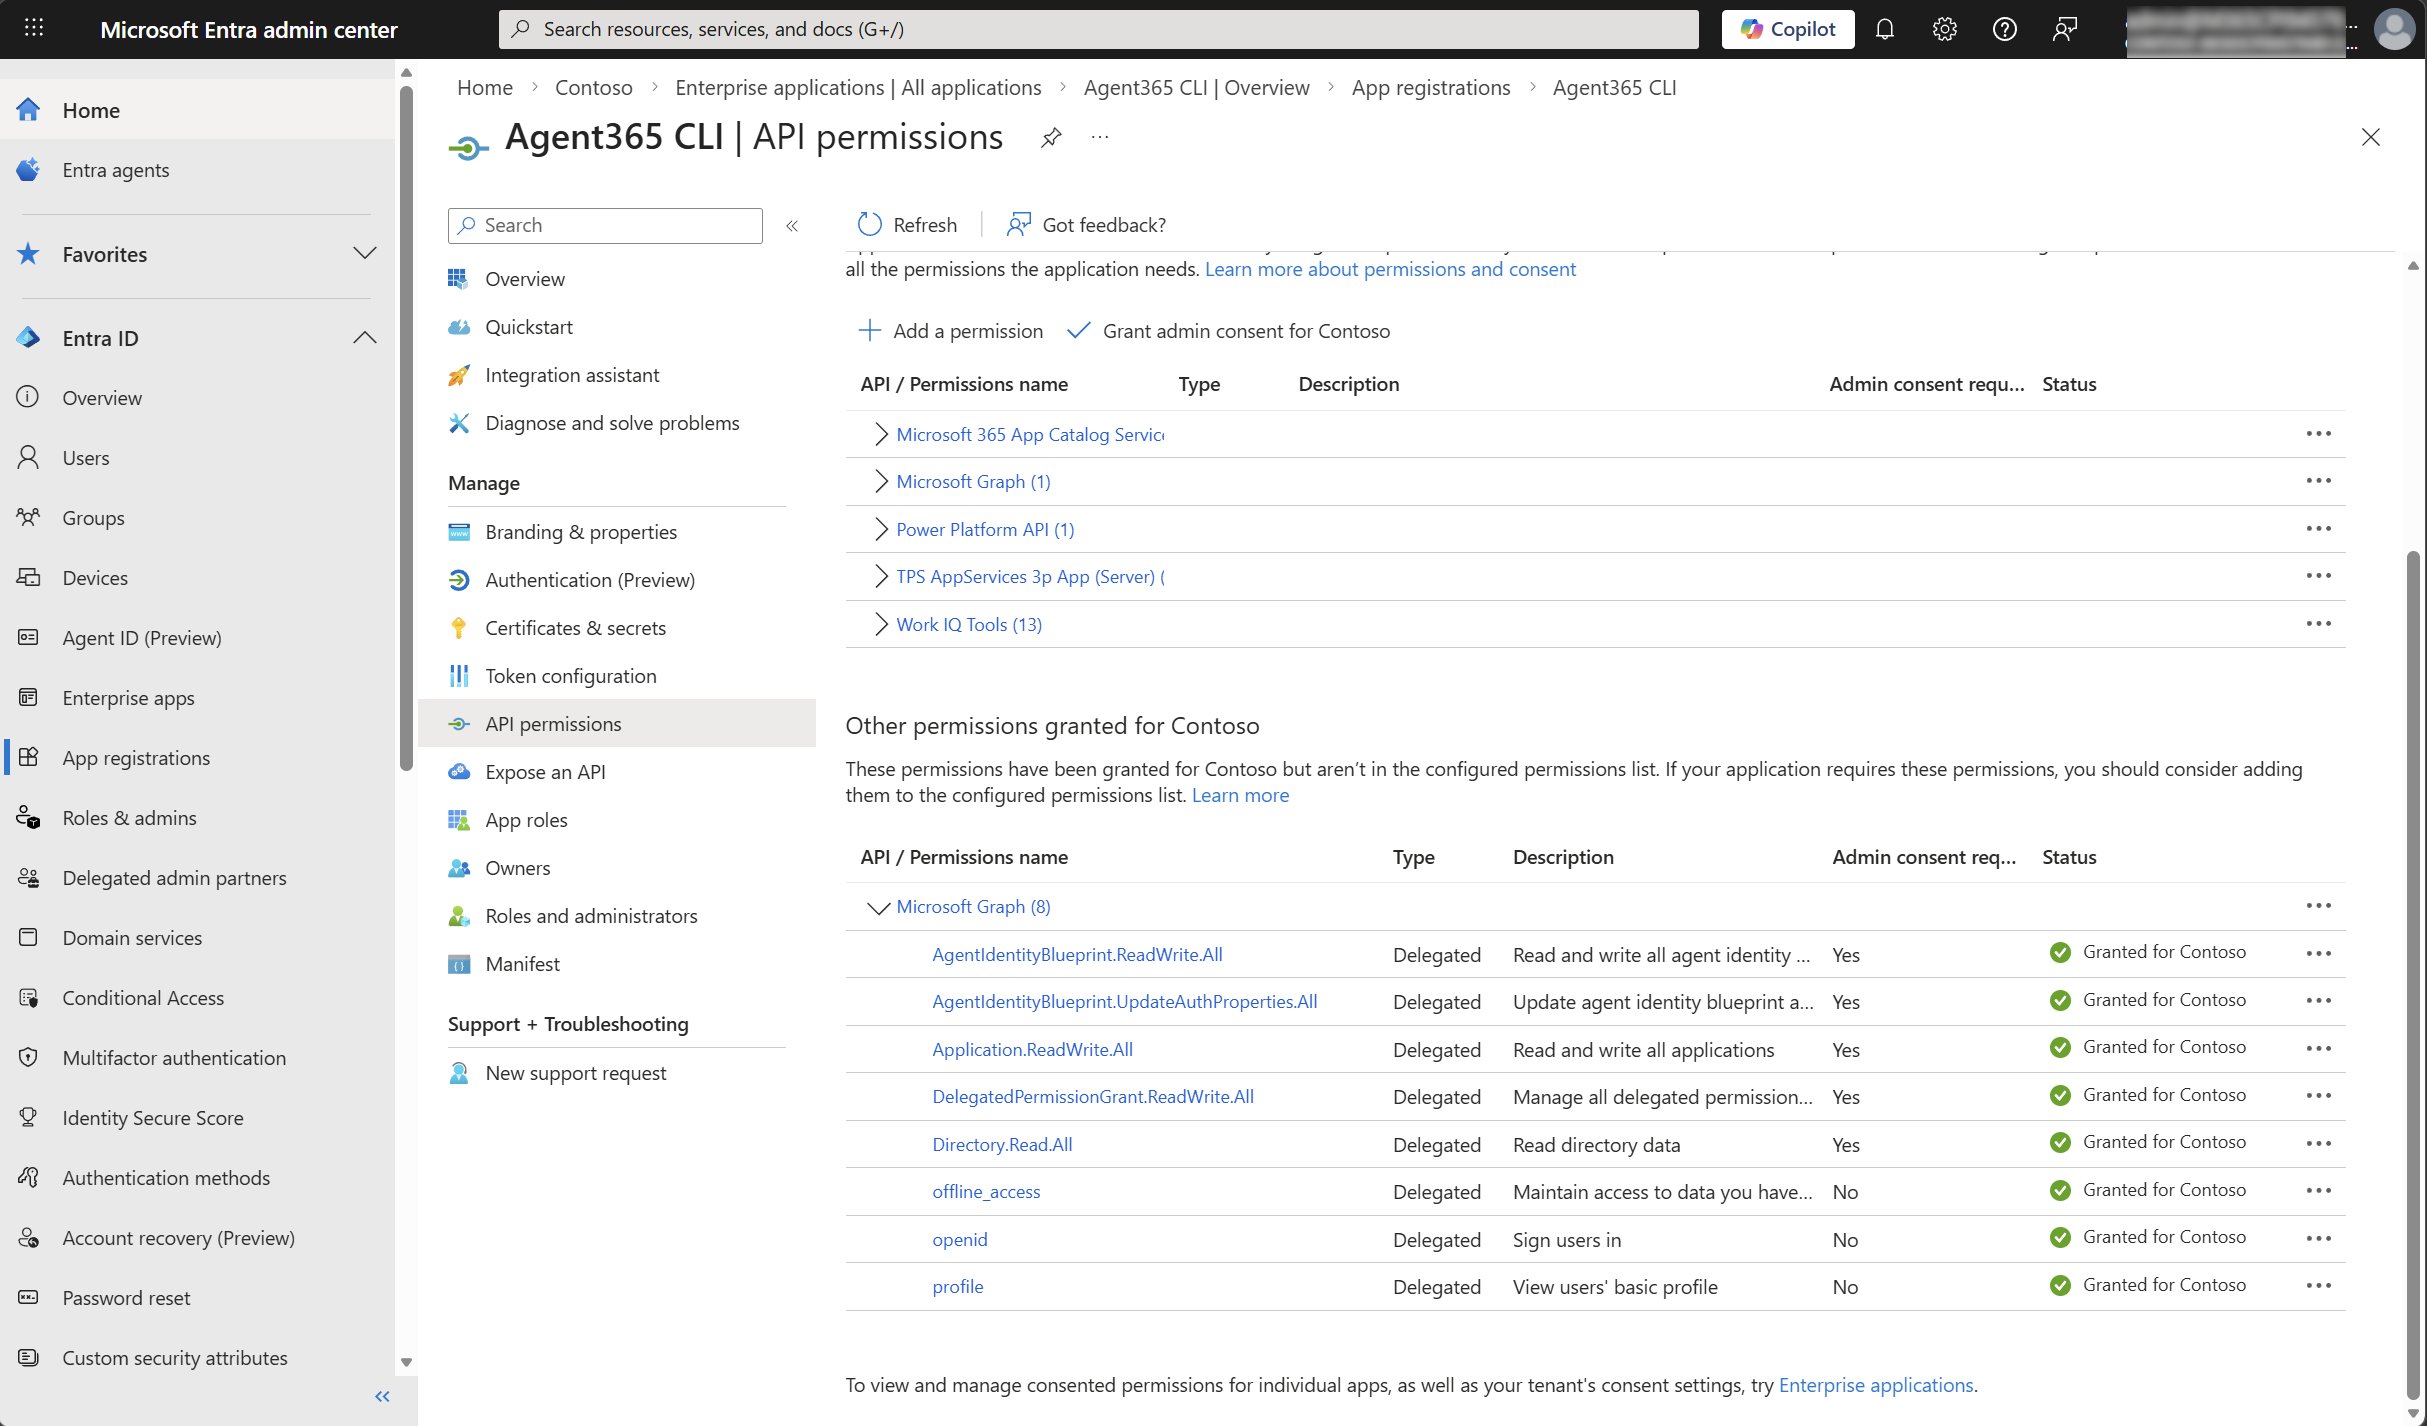Expand Microsoft Graph (1) permissions
Screen dimensions: 2427x1426
(x=880, y=481)
